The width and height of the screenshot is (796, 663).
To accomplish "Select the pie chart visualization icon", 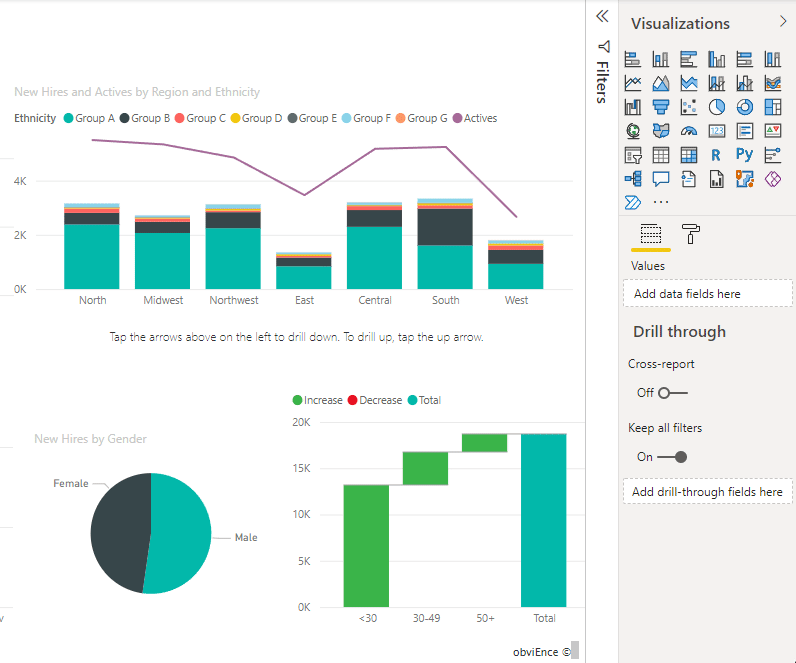I will click(x=716, y=106).
